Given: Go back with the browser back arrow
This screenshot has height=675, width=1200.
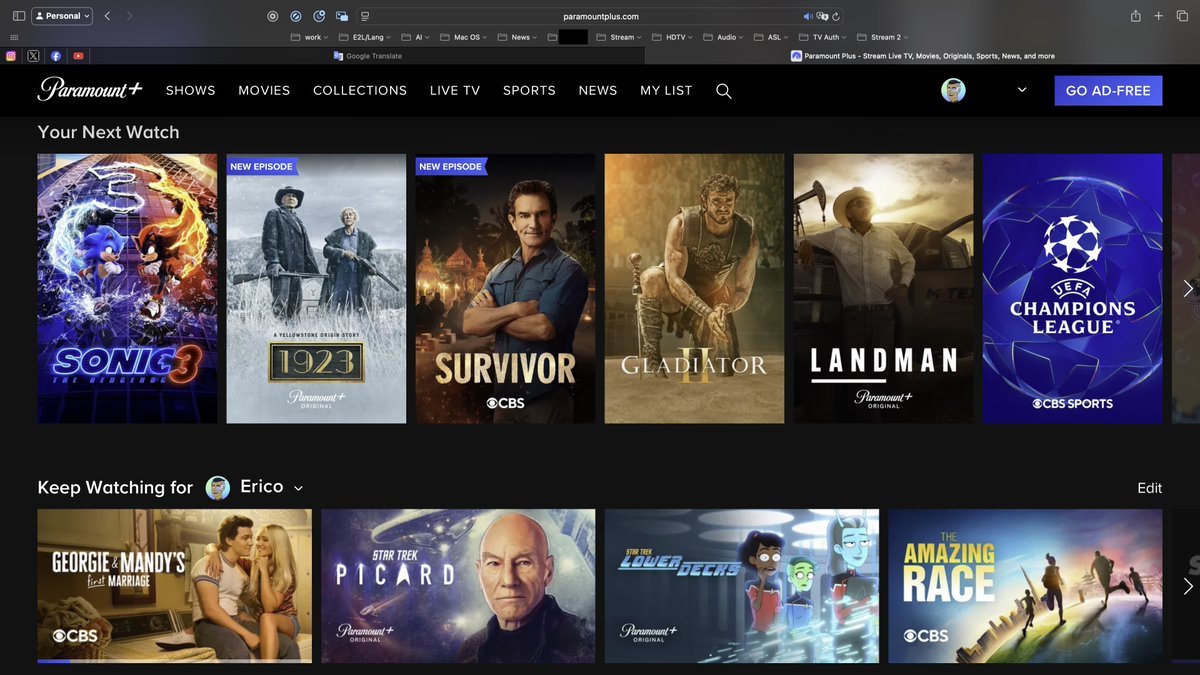Looking at the screenshot, I should pyautogui.click(x=108, y=16).
